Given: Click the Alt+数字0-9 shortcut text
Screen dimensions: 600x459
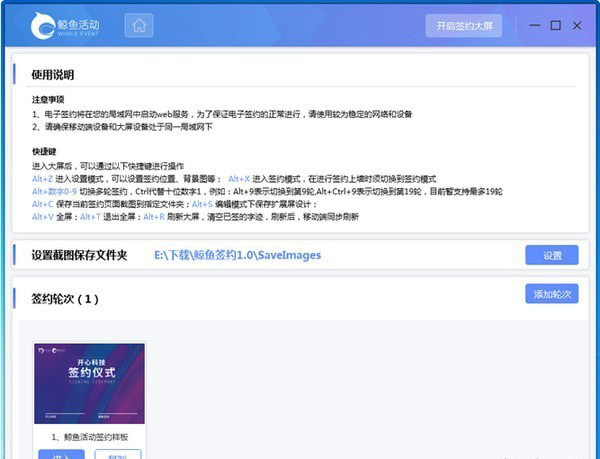Looking at the screenshot, I should tap(54, 191).
